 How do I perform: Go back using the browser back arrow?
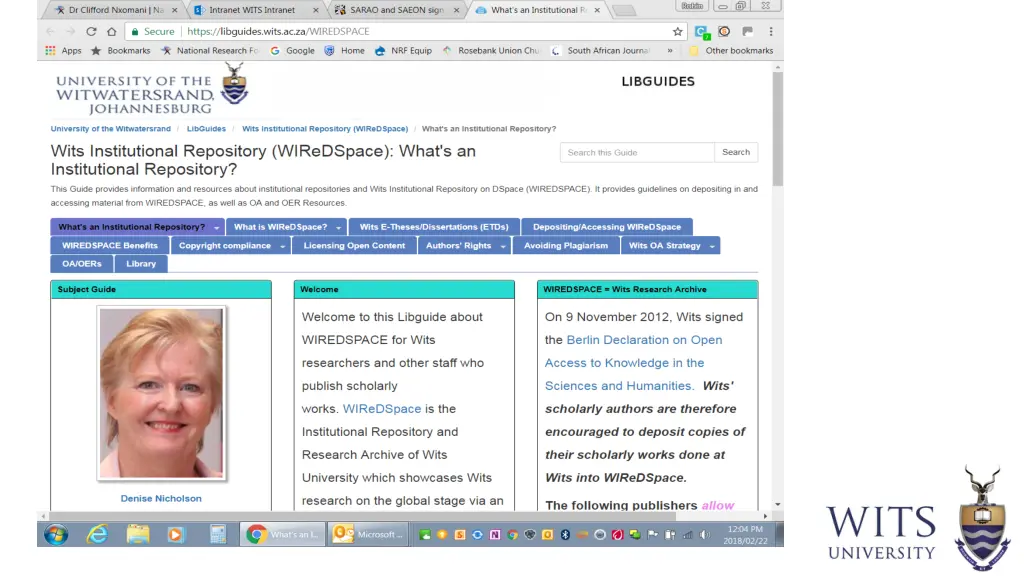[50, 31]
